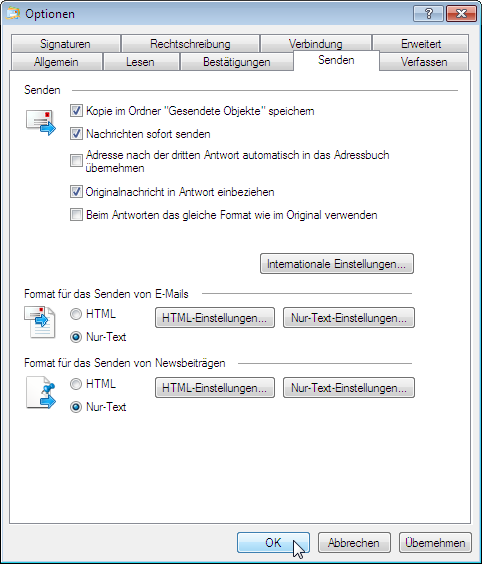Select the Senden tab
The image size is (482, 564).
336,60
